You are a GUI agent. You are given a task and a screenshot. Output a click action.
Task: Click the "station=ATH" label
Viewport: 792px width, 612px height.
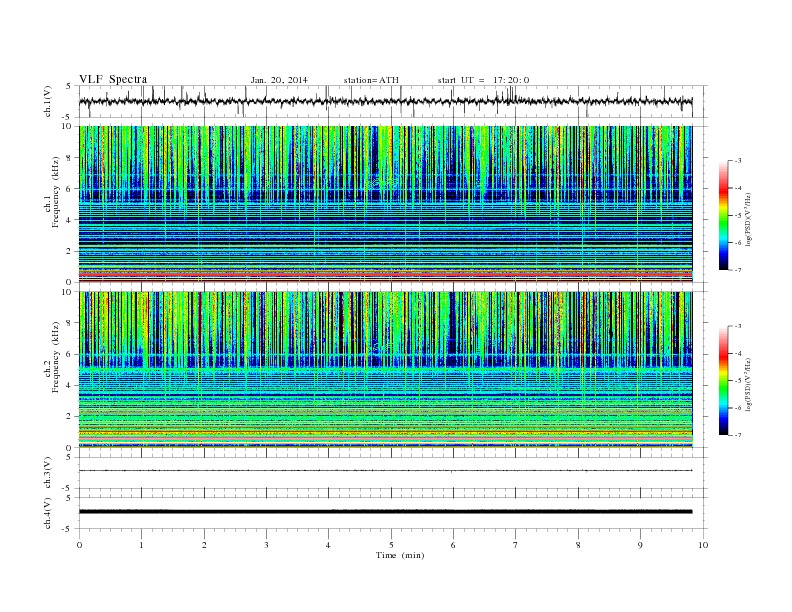371,80
